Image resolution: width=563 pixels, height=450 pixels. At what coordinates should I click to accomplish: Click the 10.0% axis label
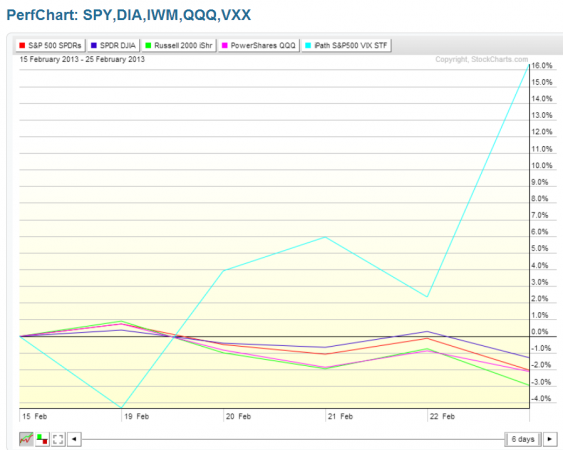[x=542, y=166]
